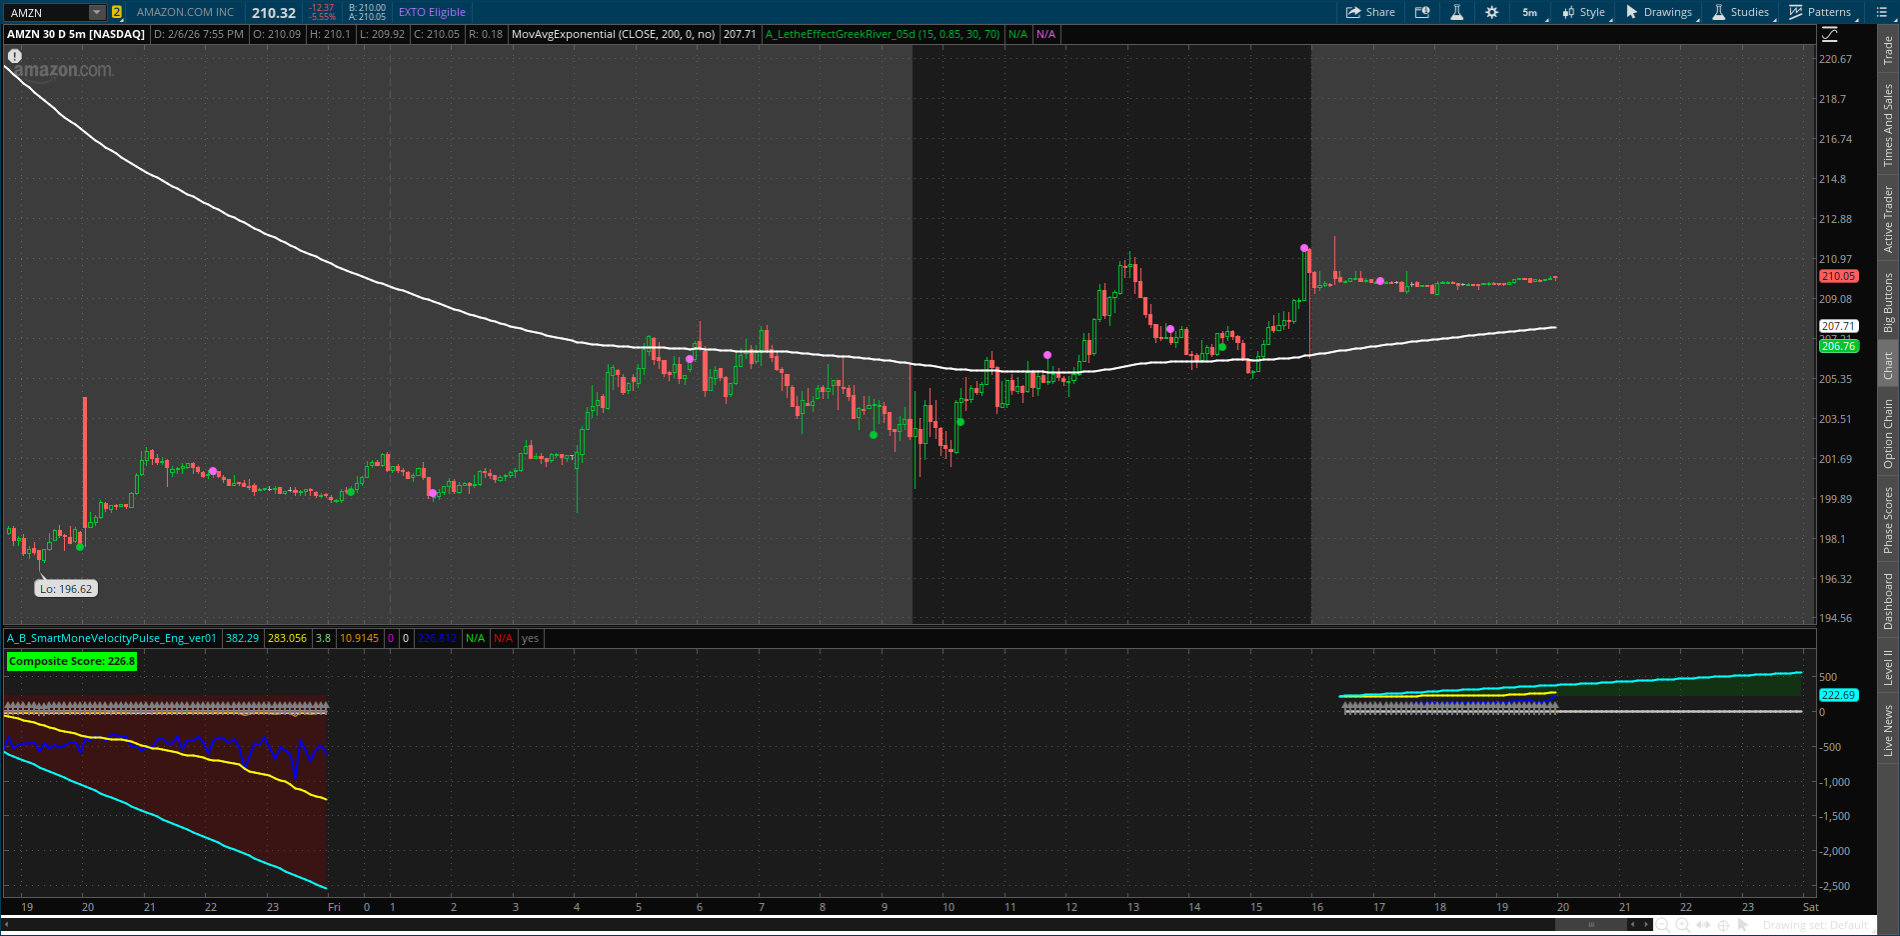Open the 5m timeframe dropdown

click(1529, 12)
